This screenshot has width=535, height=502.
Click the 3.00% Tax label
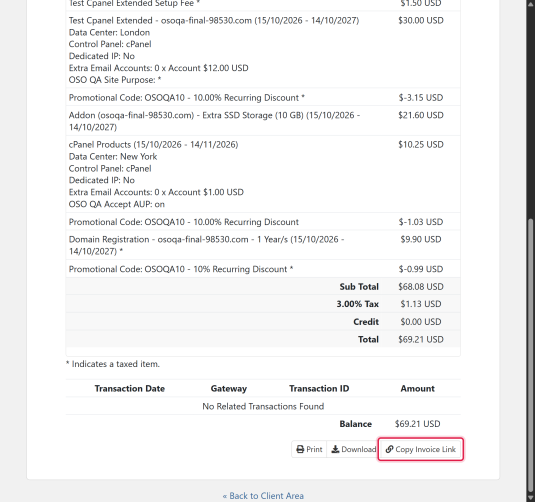358,304
